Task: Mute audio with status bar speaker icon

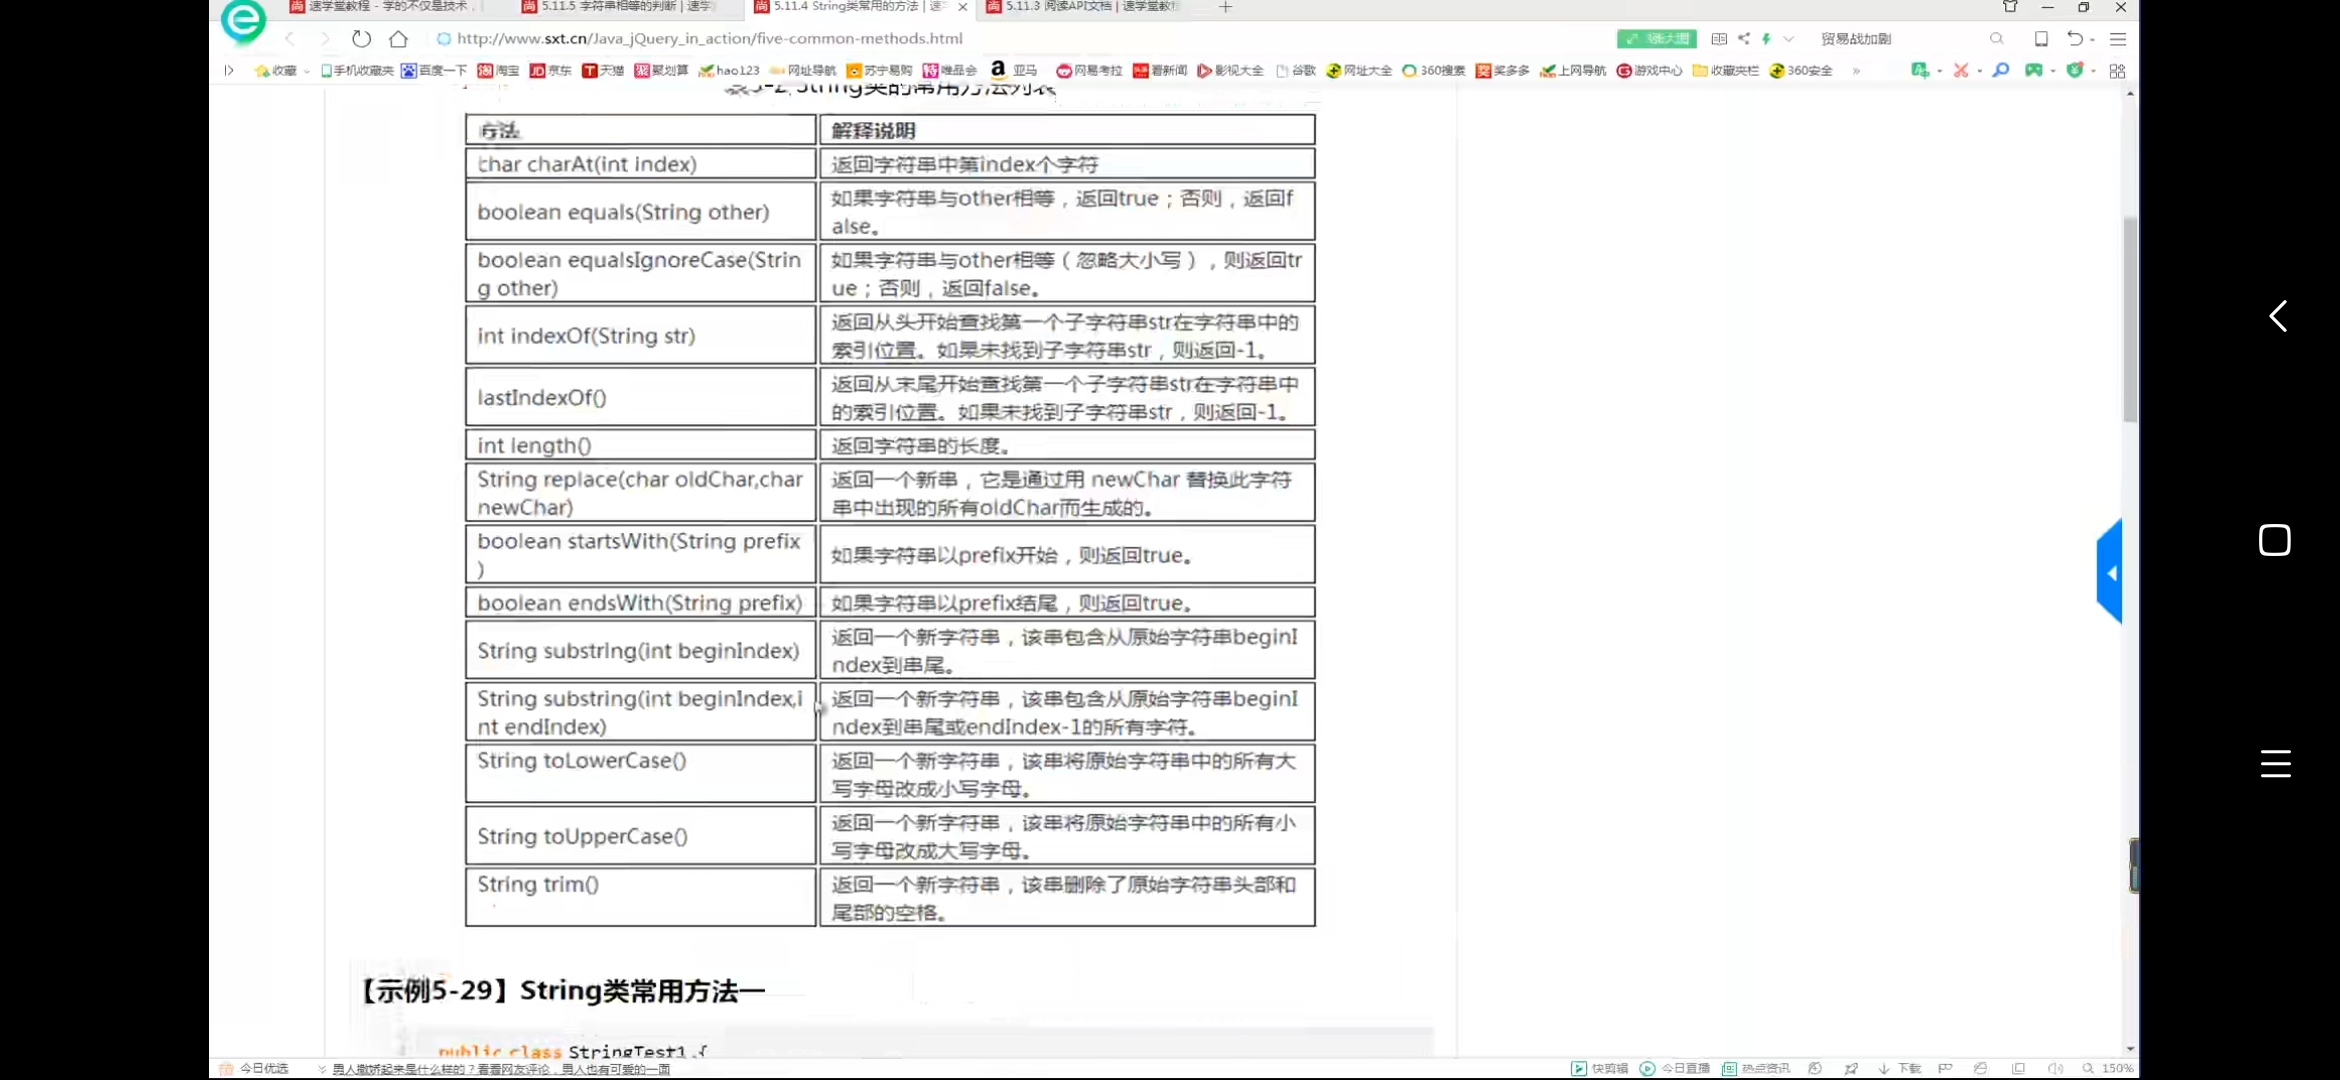Action: 2058,1068
